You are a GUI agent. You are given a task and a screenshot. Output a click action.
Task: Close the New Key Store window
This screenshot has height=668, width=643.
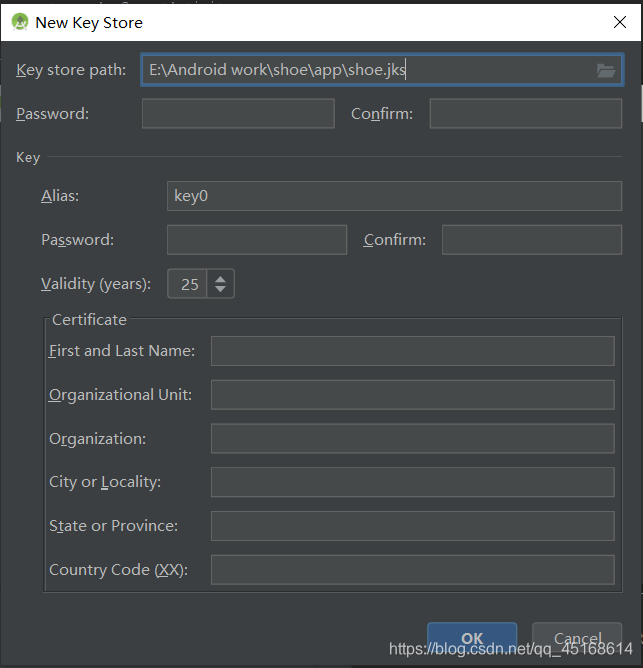click(620, 22)
